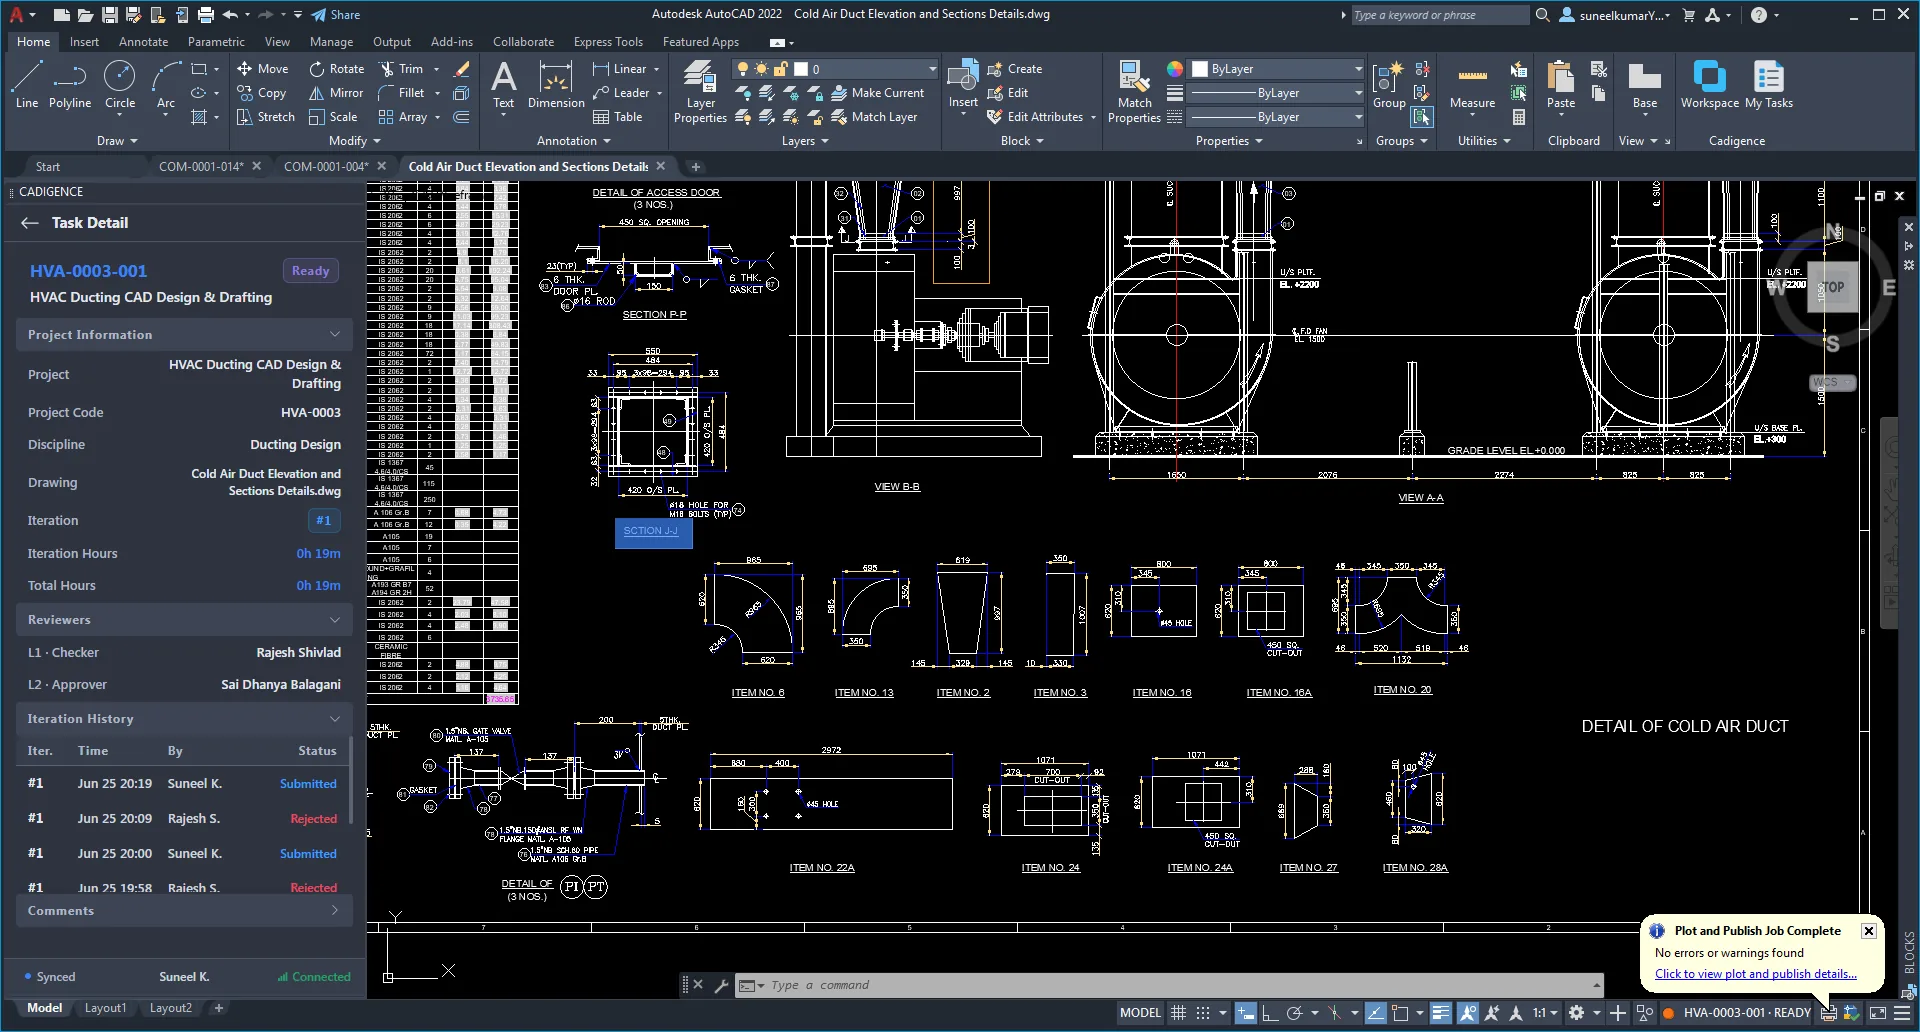Switch to the Layout1 tab
Screen dimensions: 1920x1032
105,1008
